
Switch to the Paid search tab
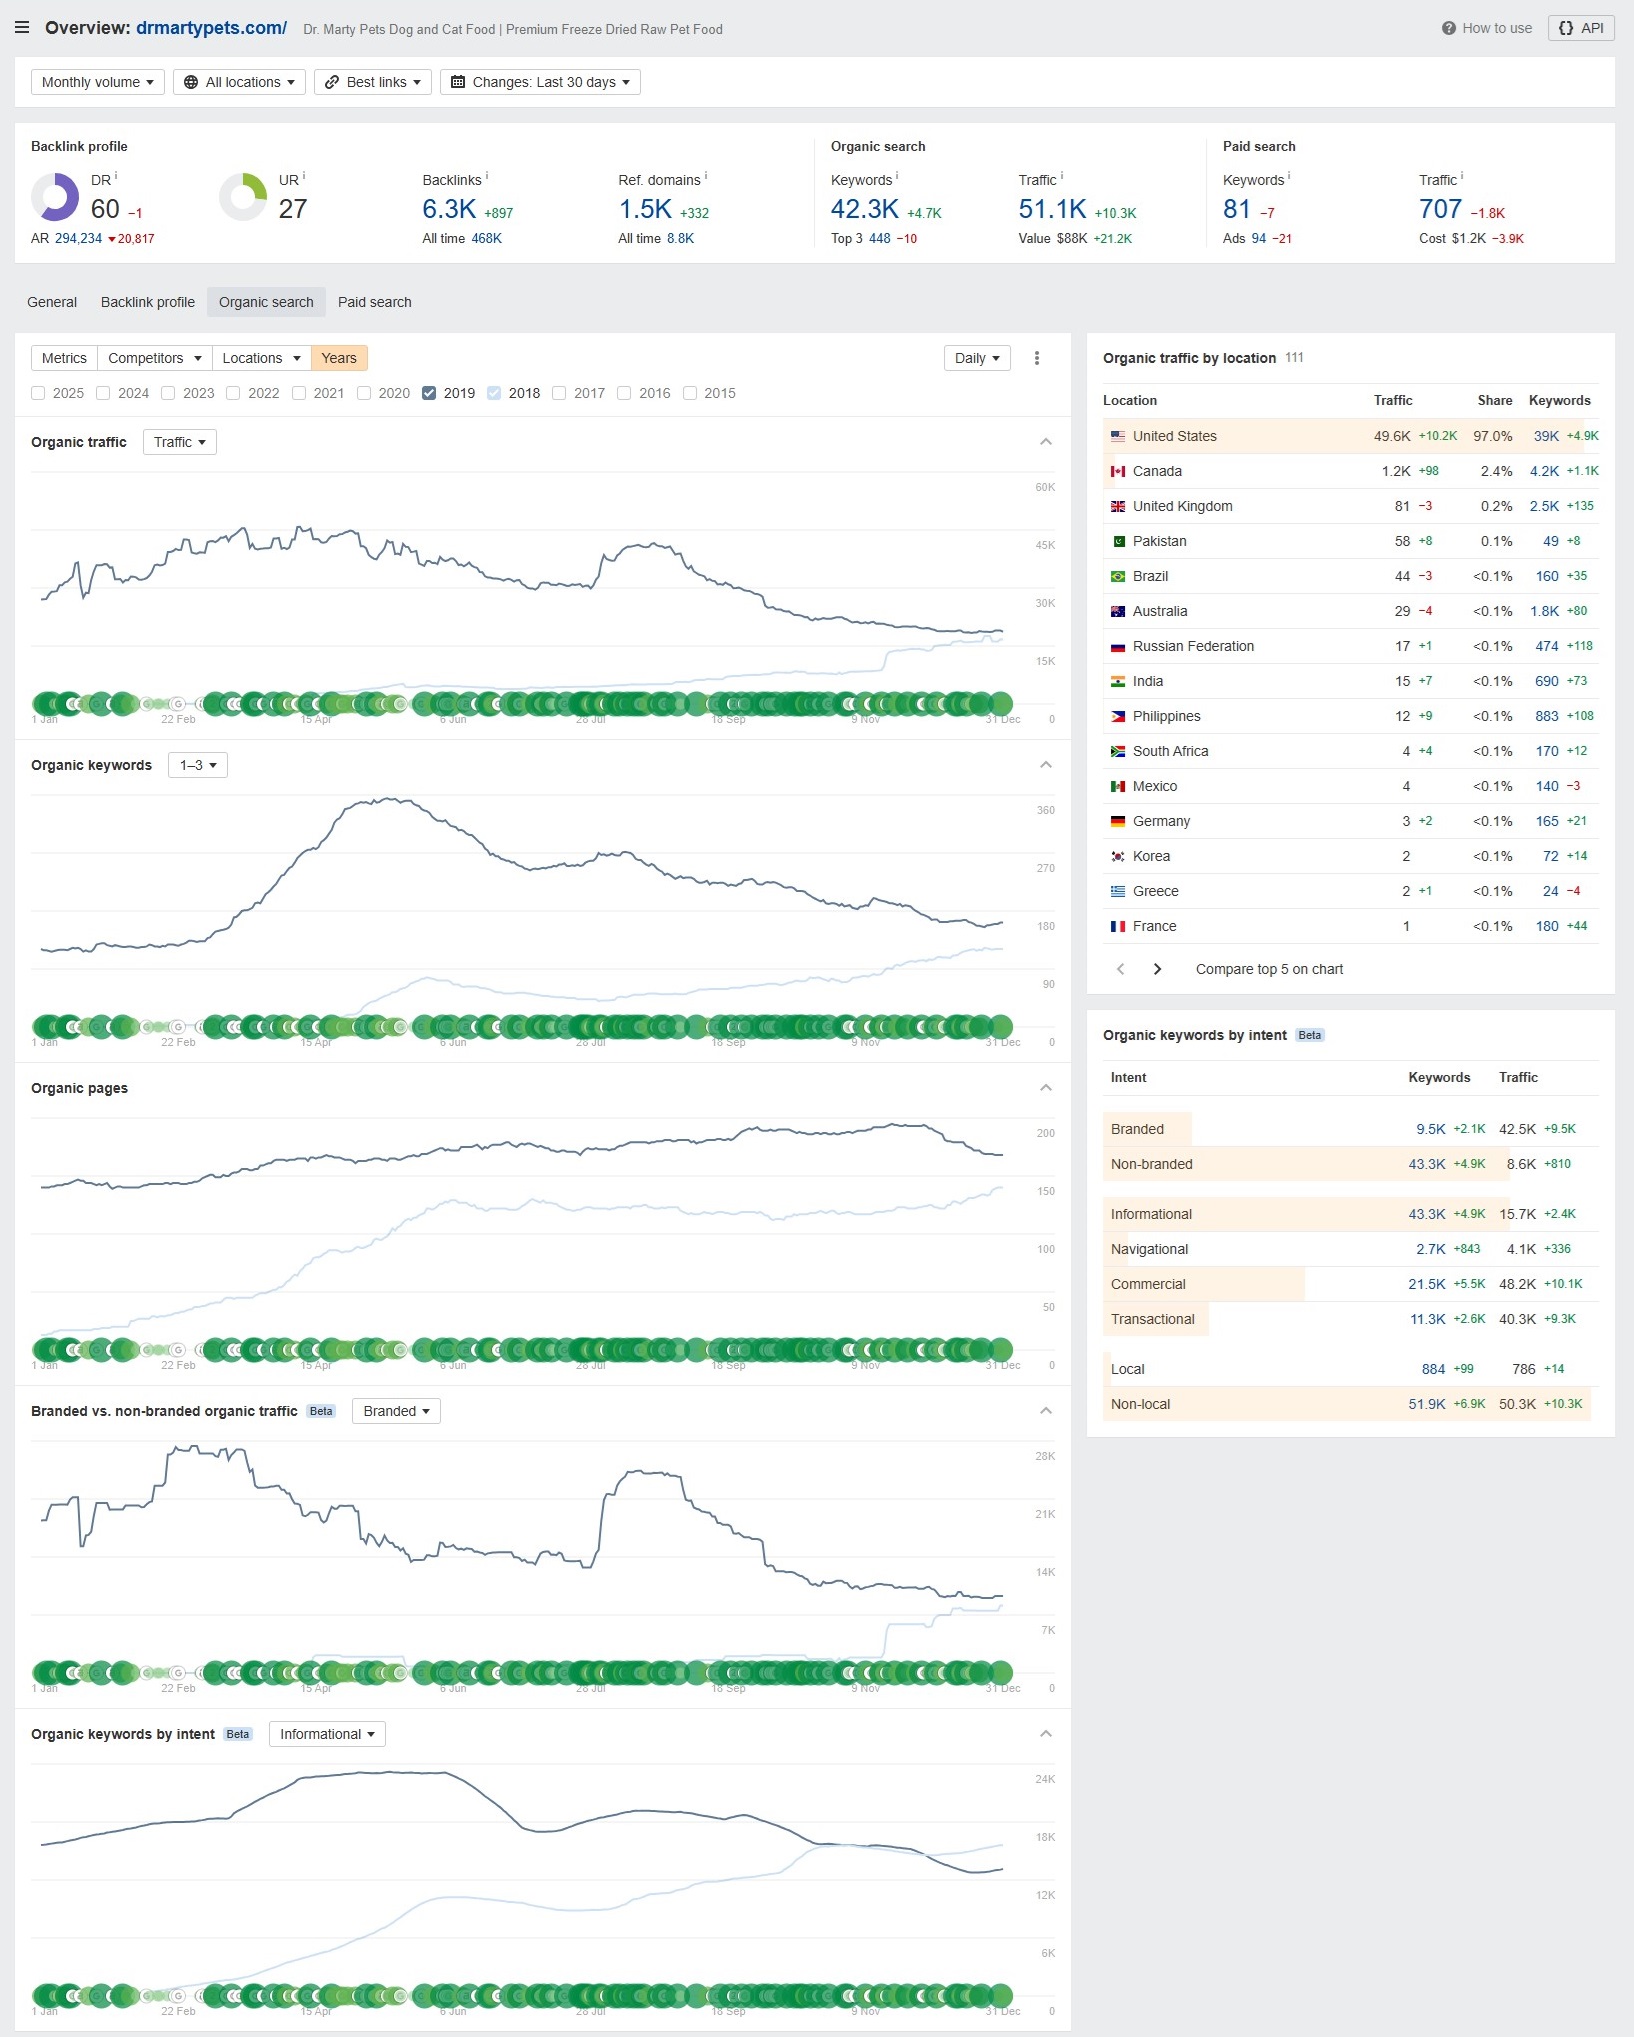[374, 302]
